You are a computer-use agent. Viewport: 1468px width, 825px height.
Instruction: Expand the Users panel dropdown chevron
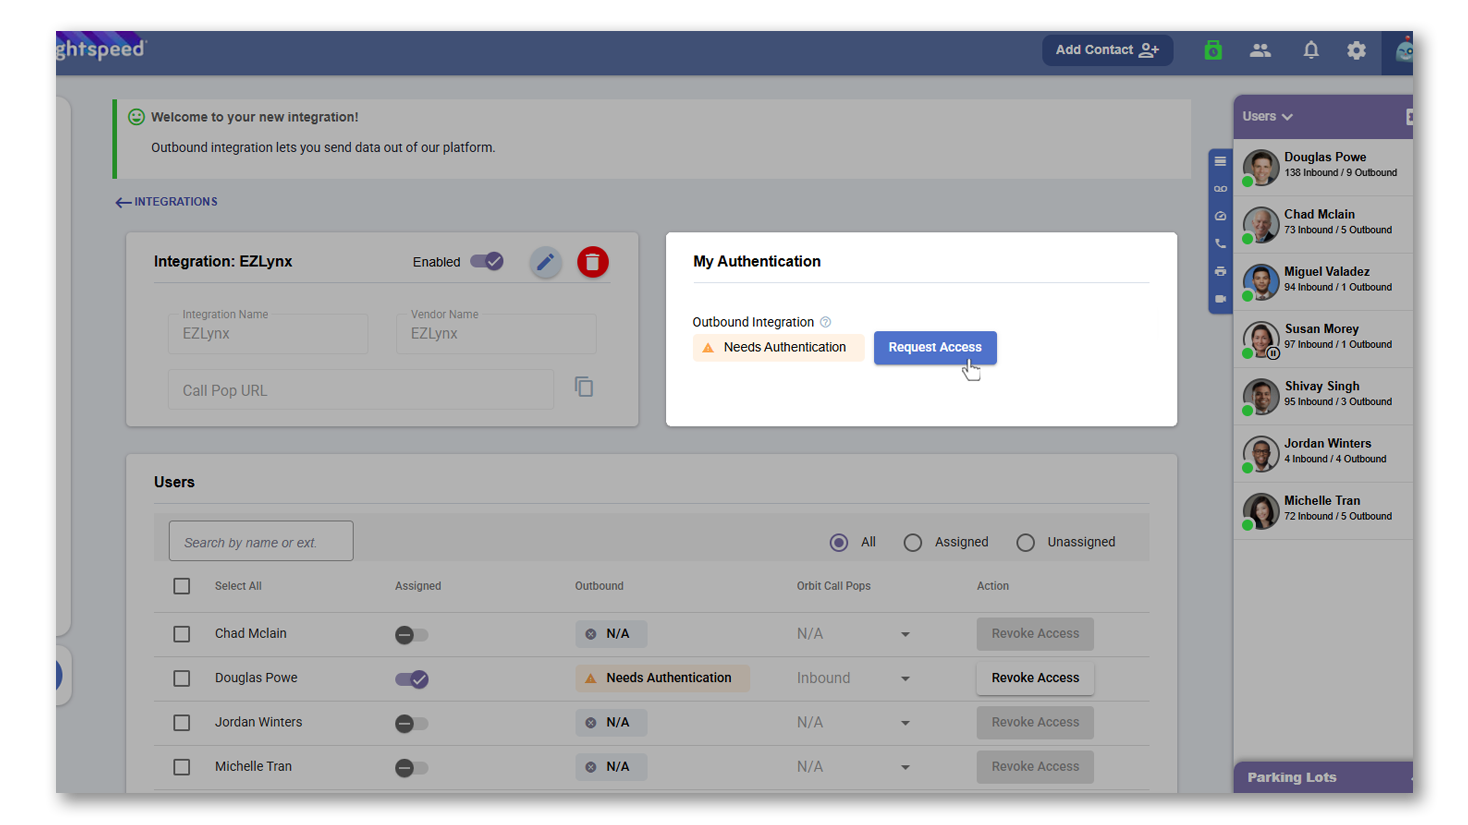click(x=1287, y=117)
